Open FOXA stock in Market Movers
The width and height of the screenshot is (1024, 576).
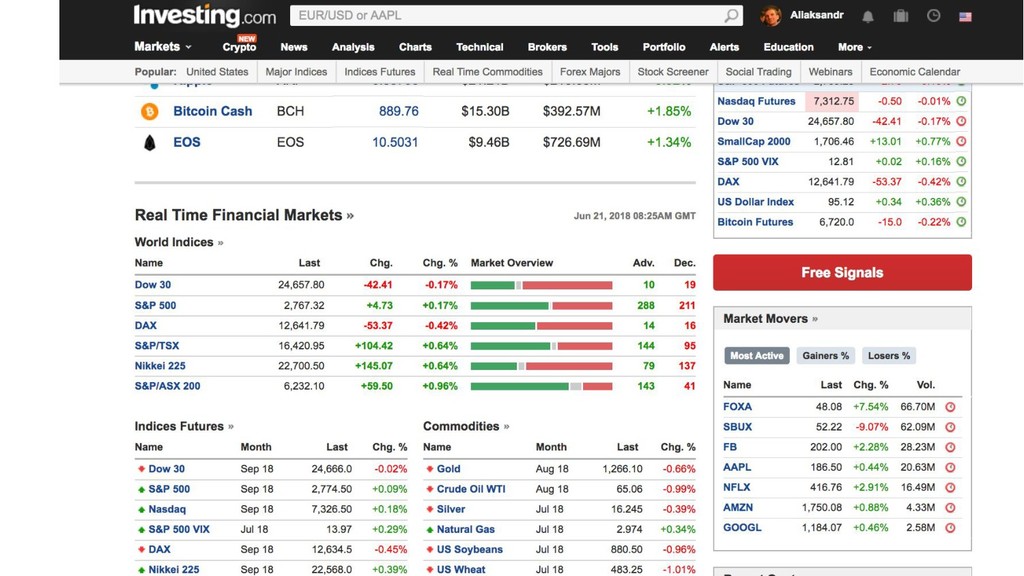pyautogui.click(x=737, y=407)
